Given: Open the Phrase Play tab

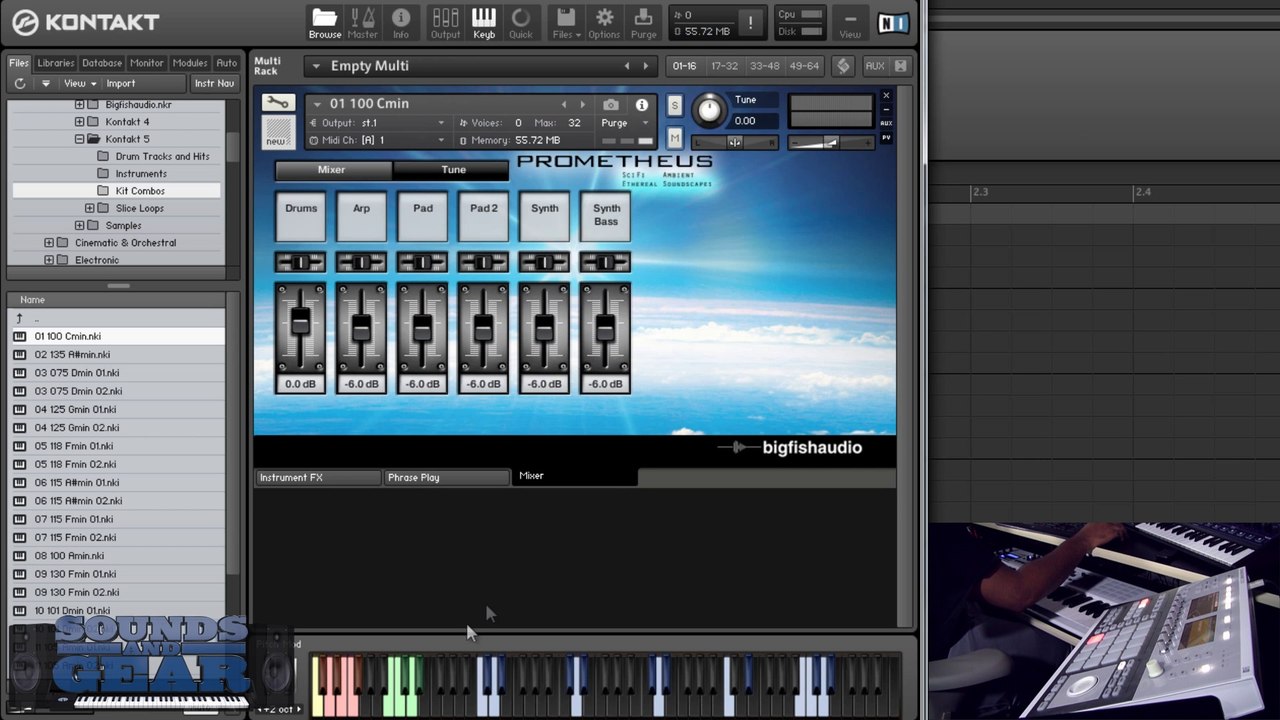Looking at the screenshot, I should pyautogui.click(x=446, y=478).
